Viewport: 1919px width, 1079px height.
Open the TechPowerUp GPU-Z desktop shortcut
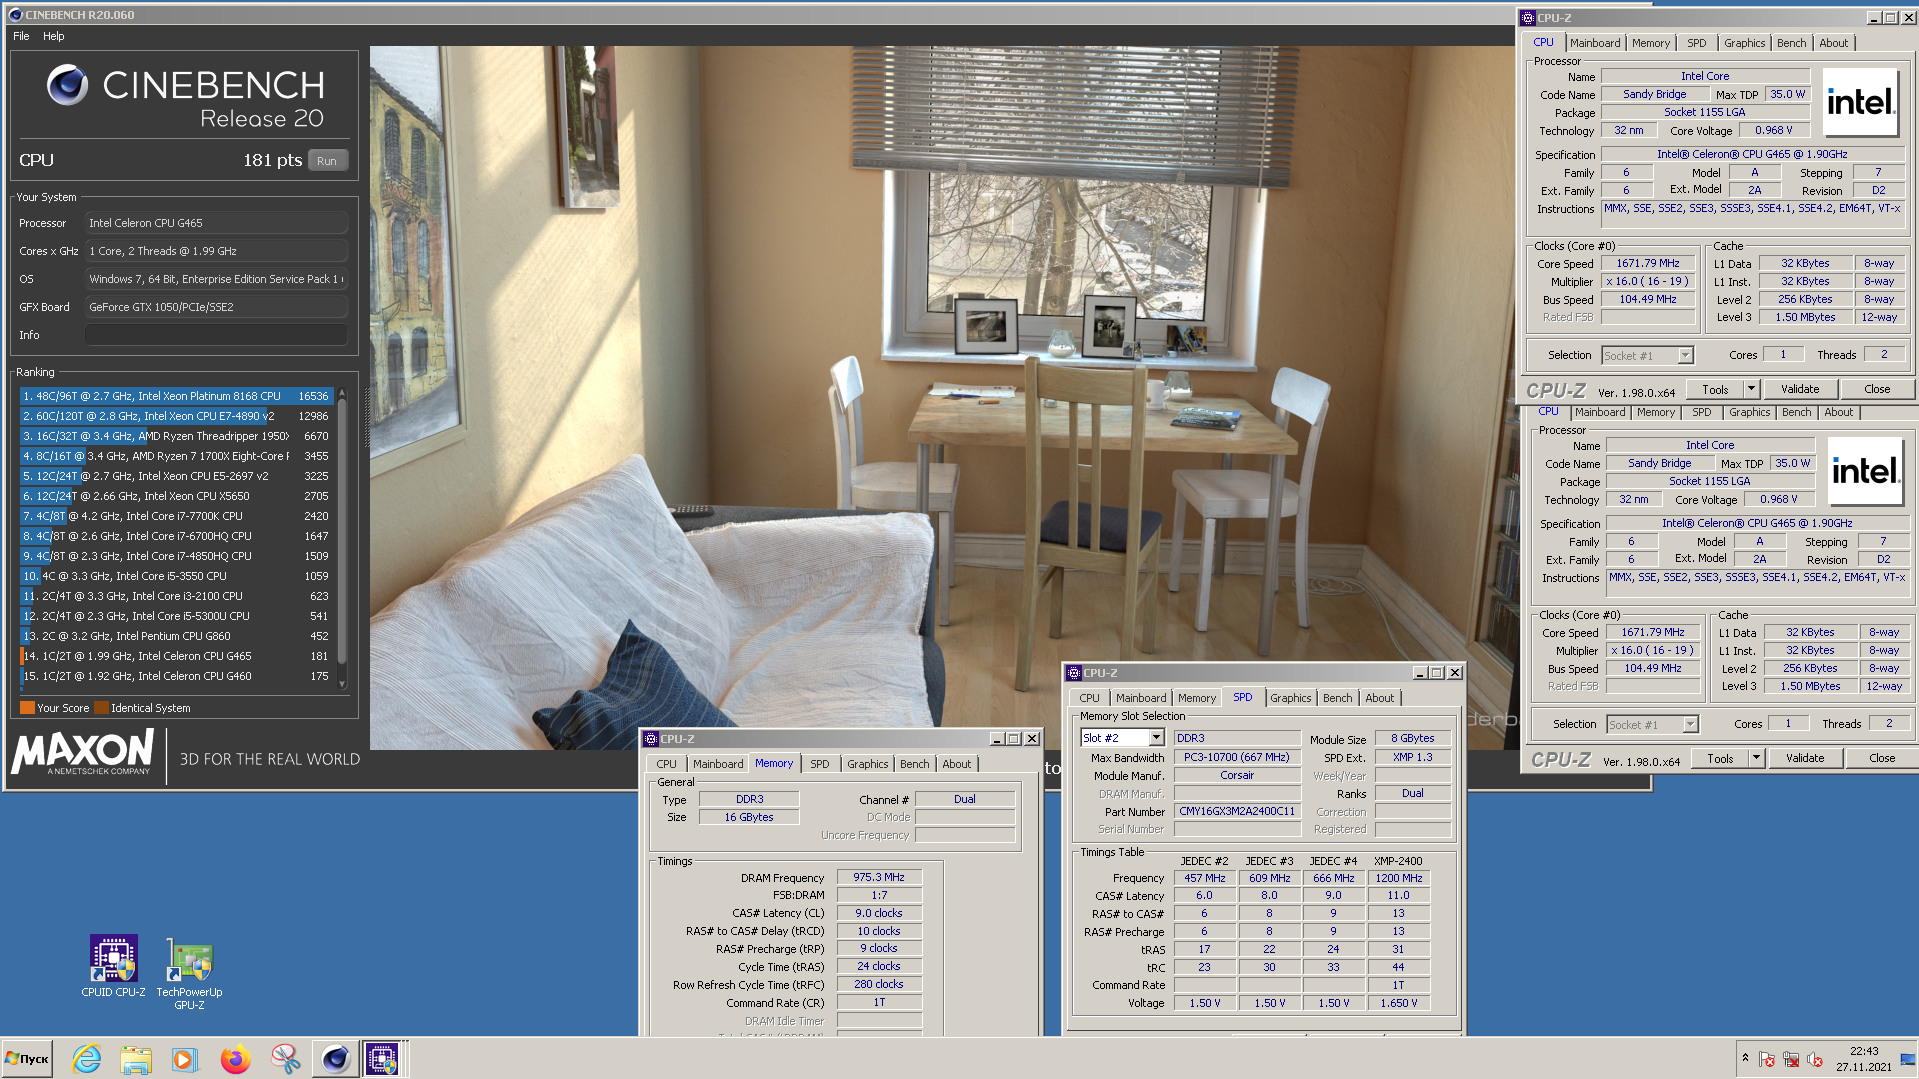(189, 974)
